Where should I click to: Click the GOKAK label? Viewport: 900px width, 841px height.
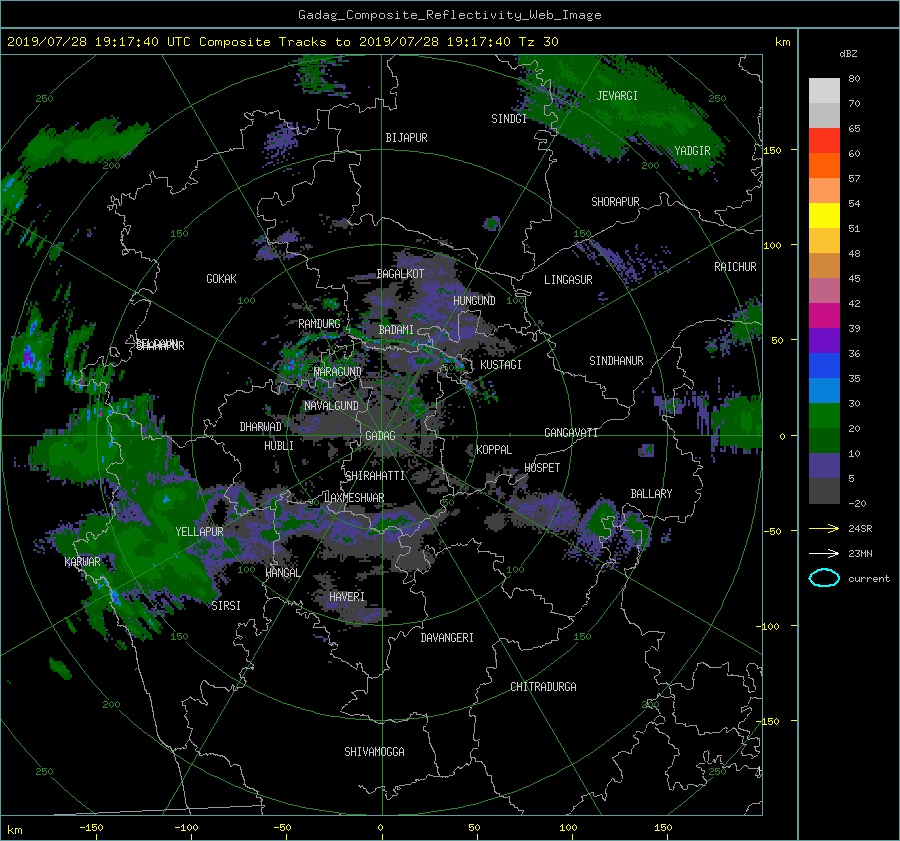pos(222,279)
